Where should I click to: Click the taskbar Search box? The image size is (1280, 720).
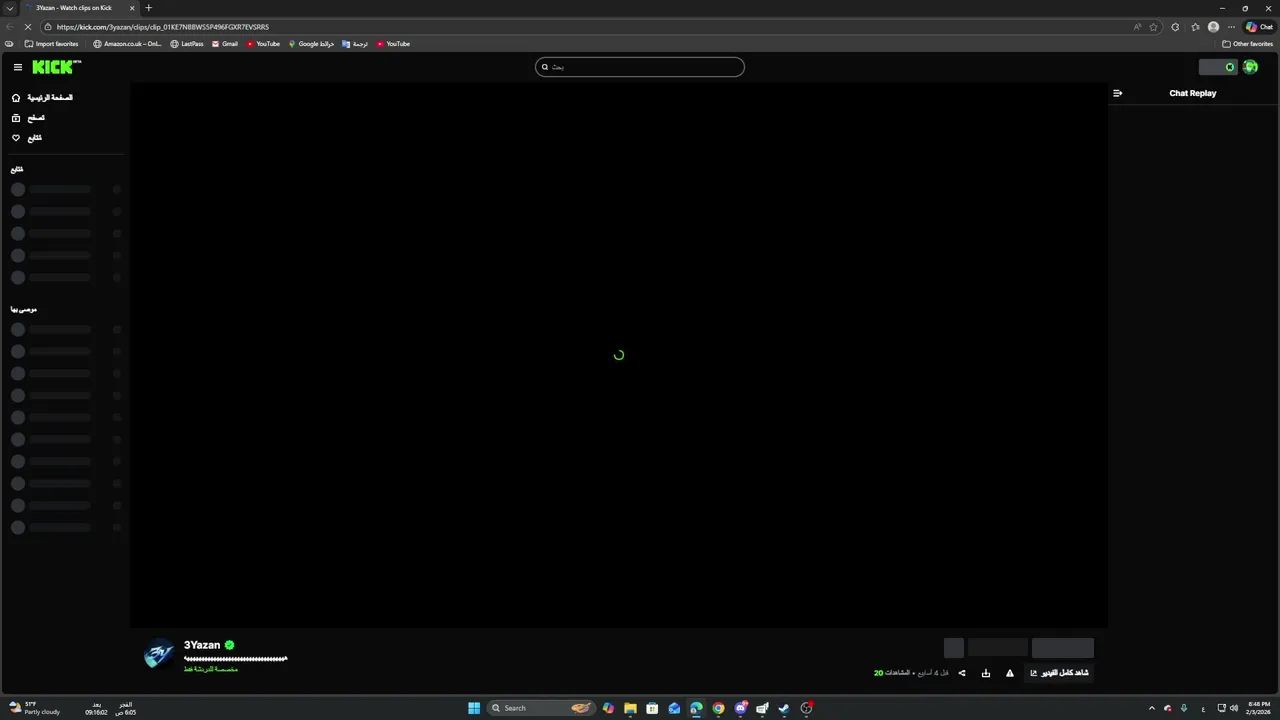(x=541, y=708)
